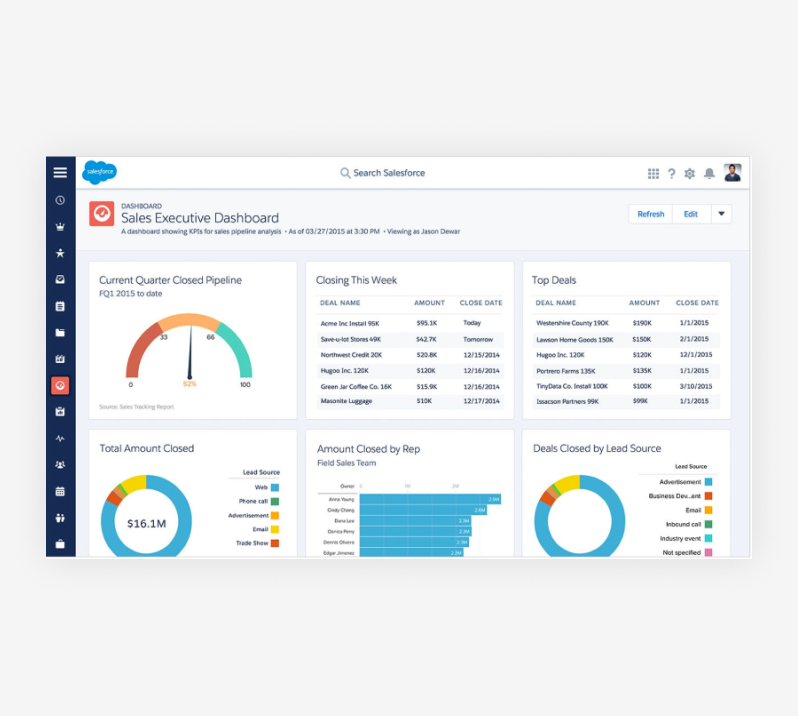798x716 pixels.
Task: Click the $16.1M donut chart center
Action: [147, 524]
